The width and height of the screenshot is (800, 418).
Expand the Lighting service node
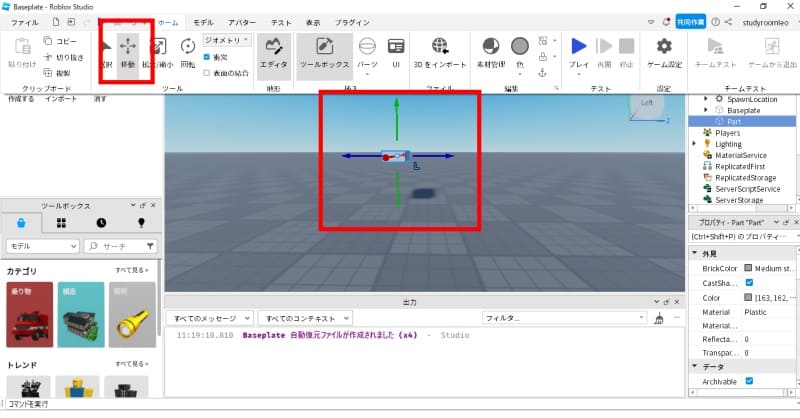[x=694, y=144]
